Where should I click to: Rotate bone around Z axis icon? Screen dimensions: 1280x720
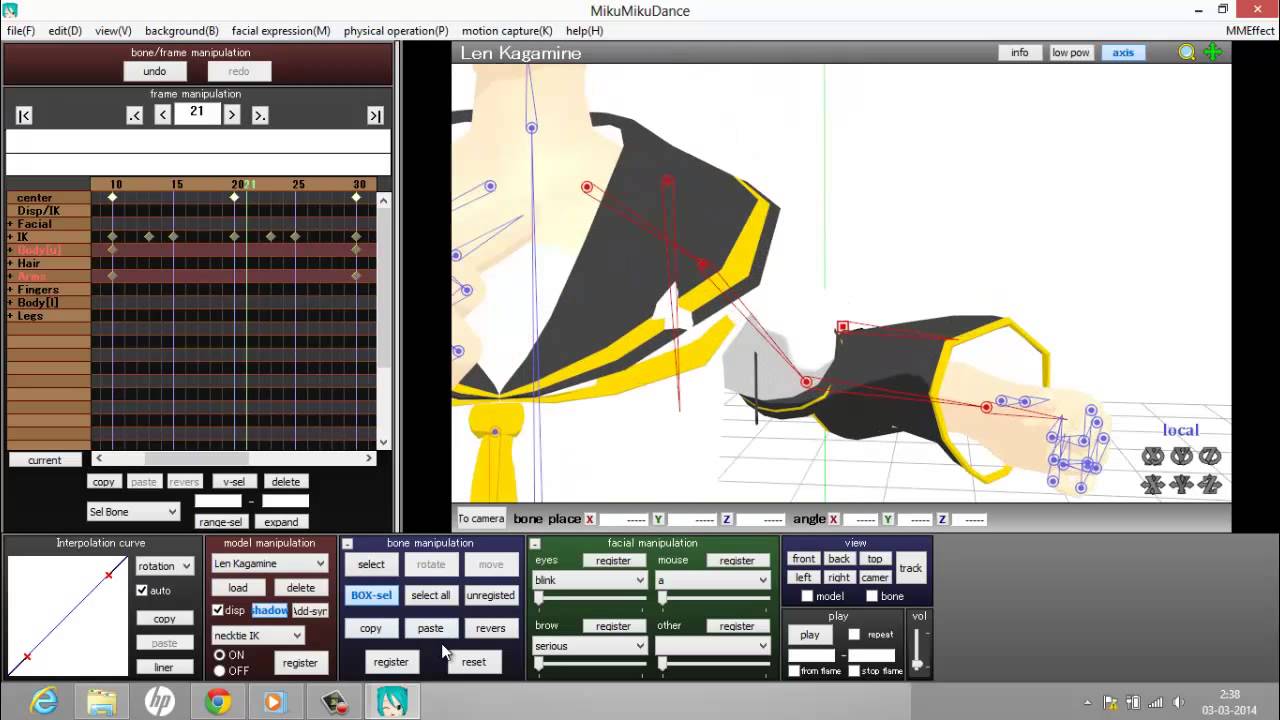pos(1210,456)
